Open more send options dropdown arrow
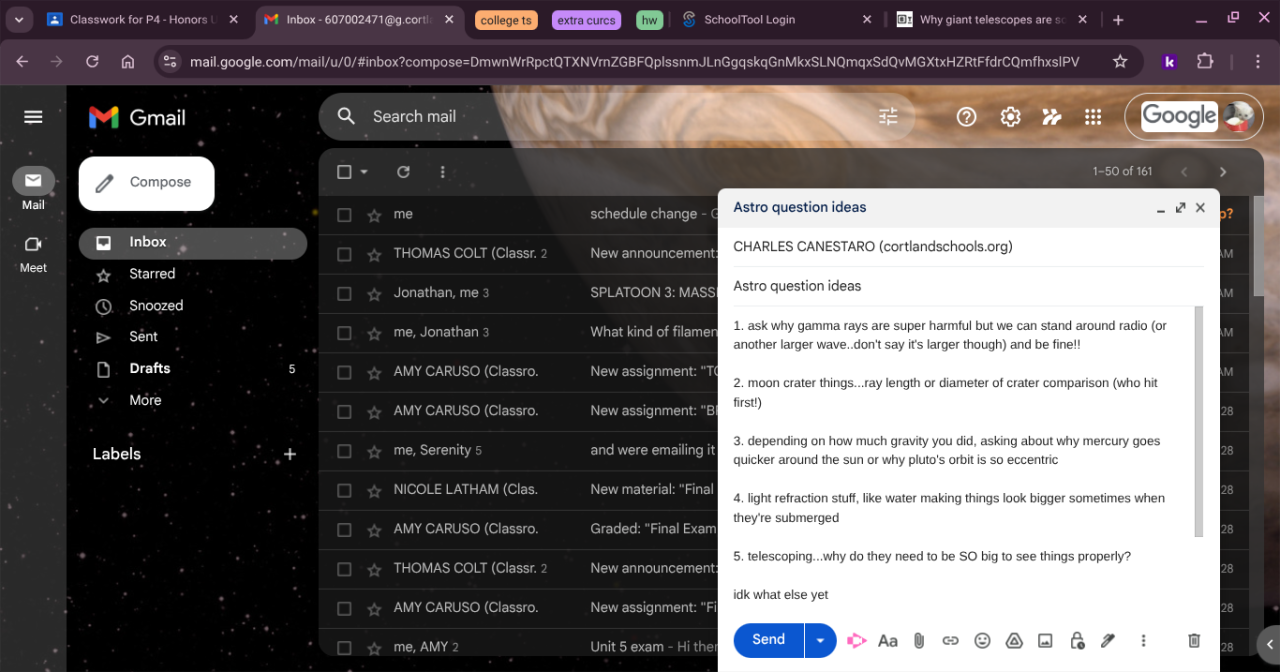1280x672 pixels. coord(820,640)
